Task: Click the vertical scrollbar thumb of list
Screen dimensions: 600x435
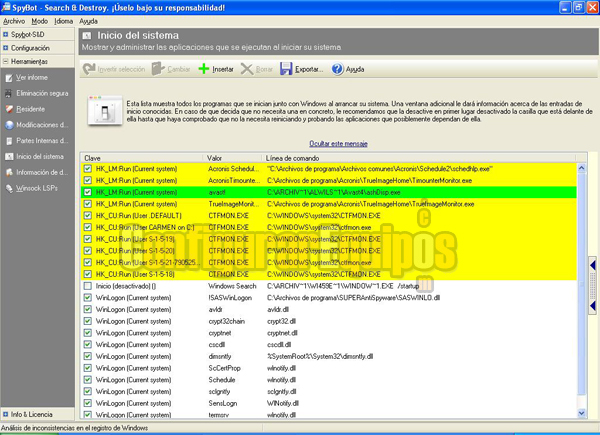Action: tap(582, 284)
